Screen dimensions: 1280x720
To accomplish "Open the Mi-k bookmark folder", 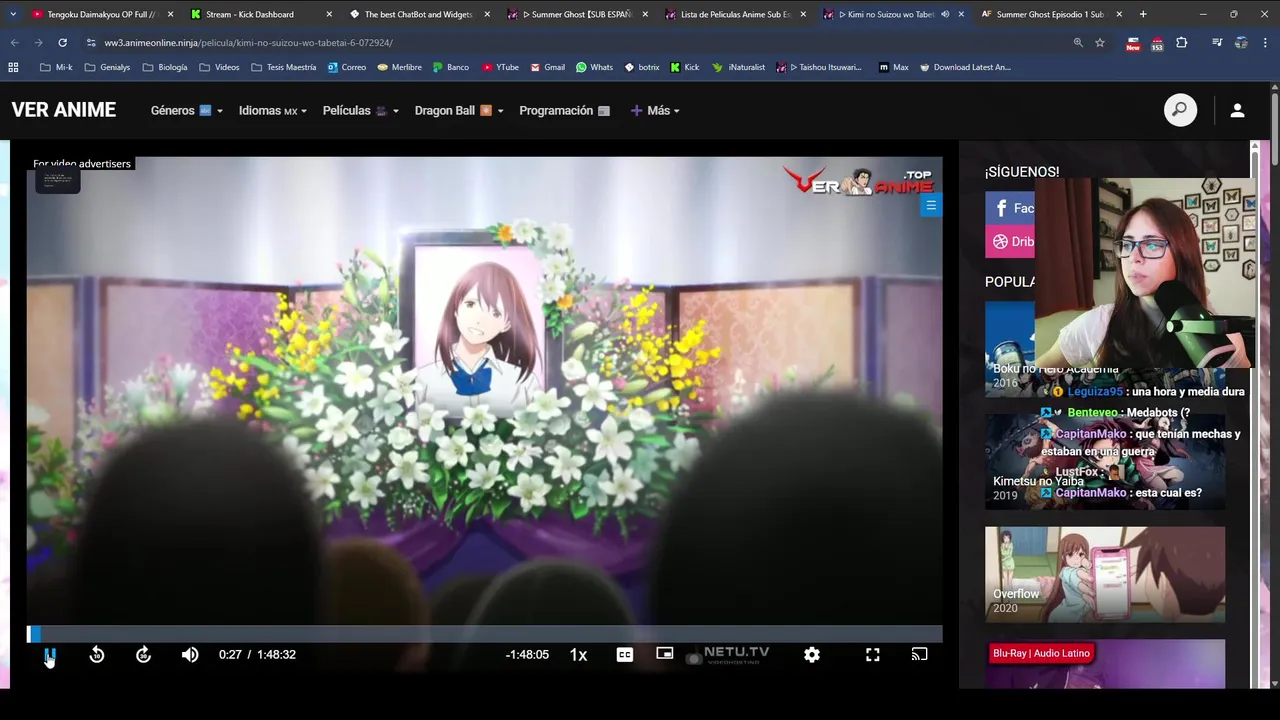I will click(56, 67).
